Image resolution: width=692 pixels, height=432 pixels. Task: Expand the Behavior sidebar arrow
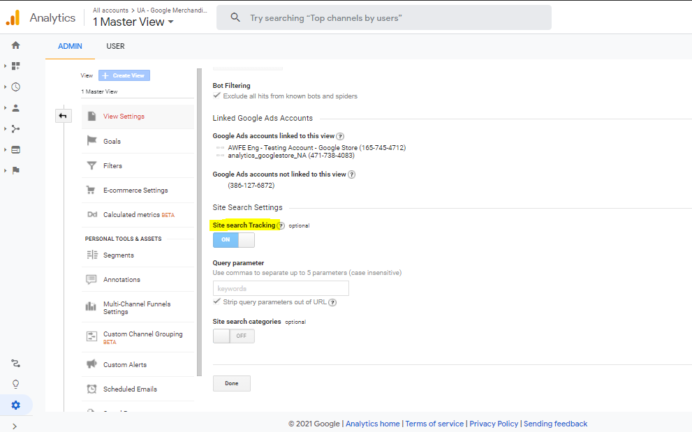pyautogui.click(x=5, y=150)
